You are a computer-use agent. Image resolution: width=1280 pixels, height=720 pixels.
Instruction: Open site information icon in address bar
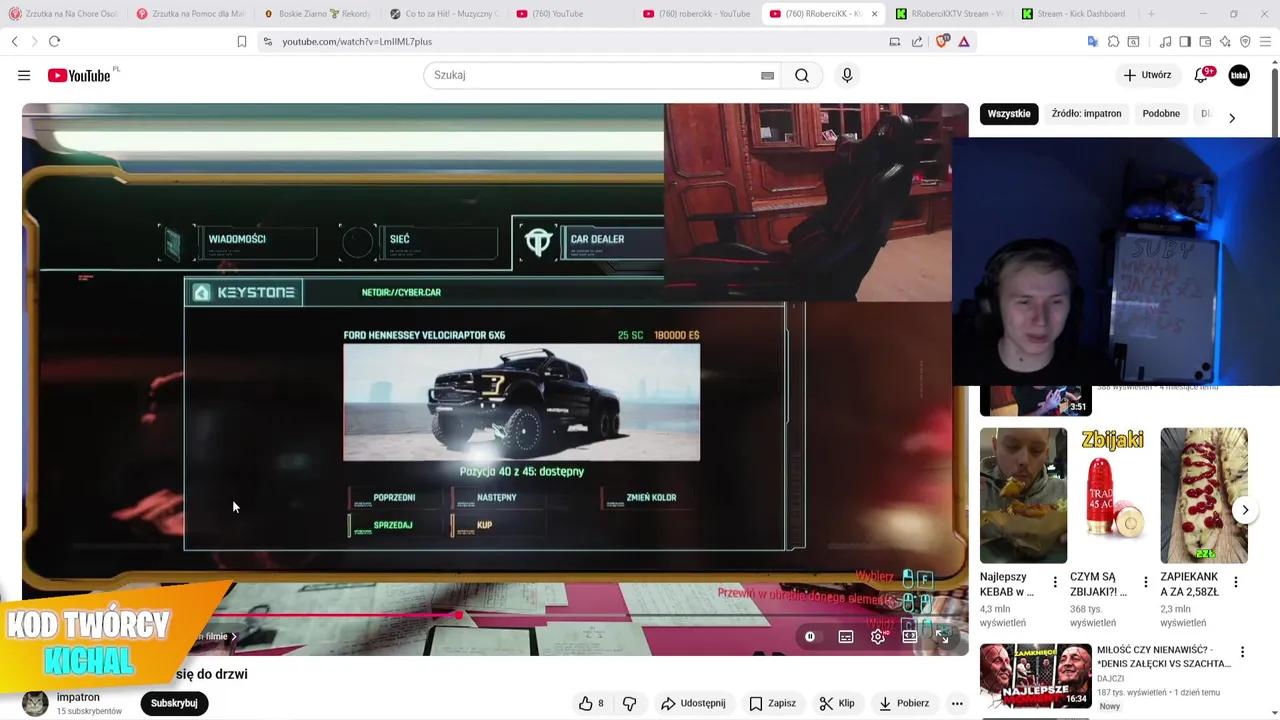(x=267, y=41)
